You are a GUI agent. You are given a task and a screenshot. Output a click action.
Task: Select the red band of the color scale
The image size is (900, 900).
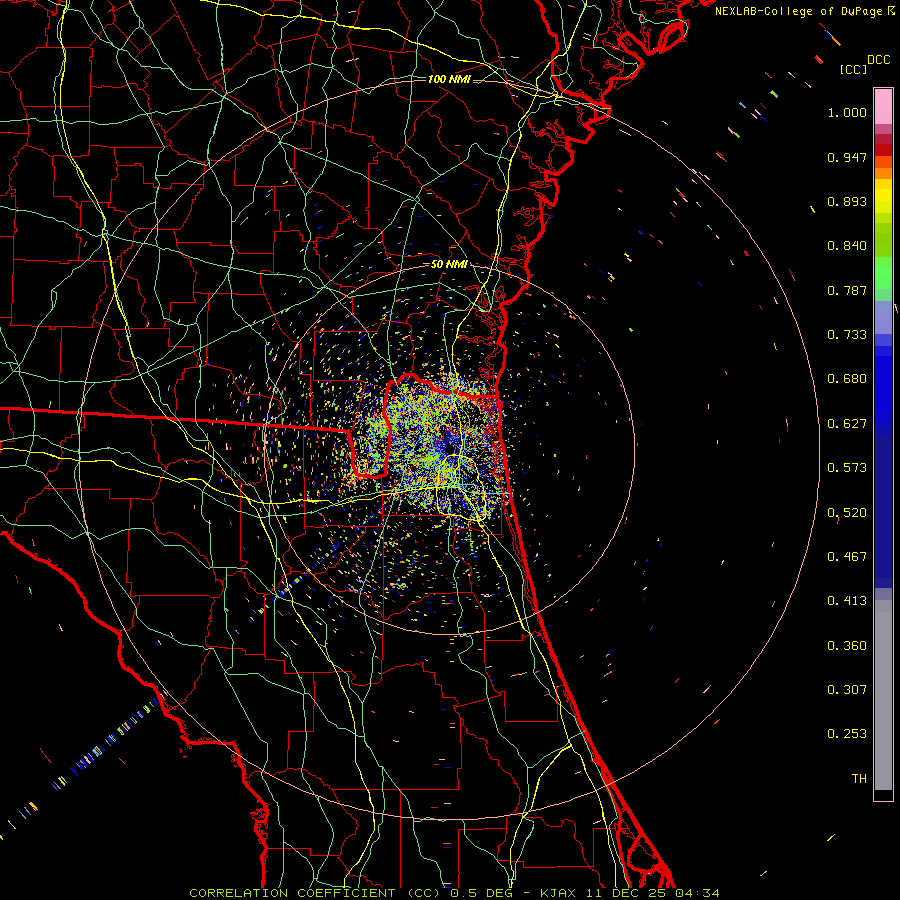883,149
